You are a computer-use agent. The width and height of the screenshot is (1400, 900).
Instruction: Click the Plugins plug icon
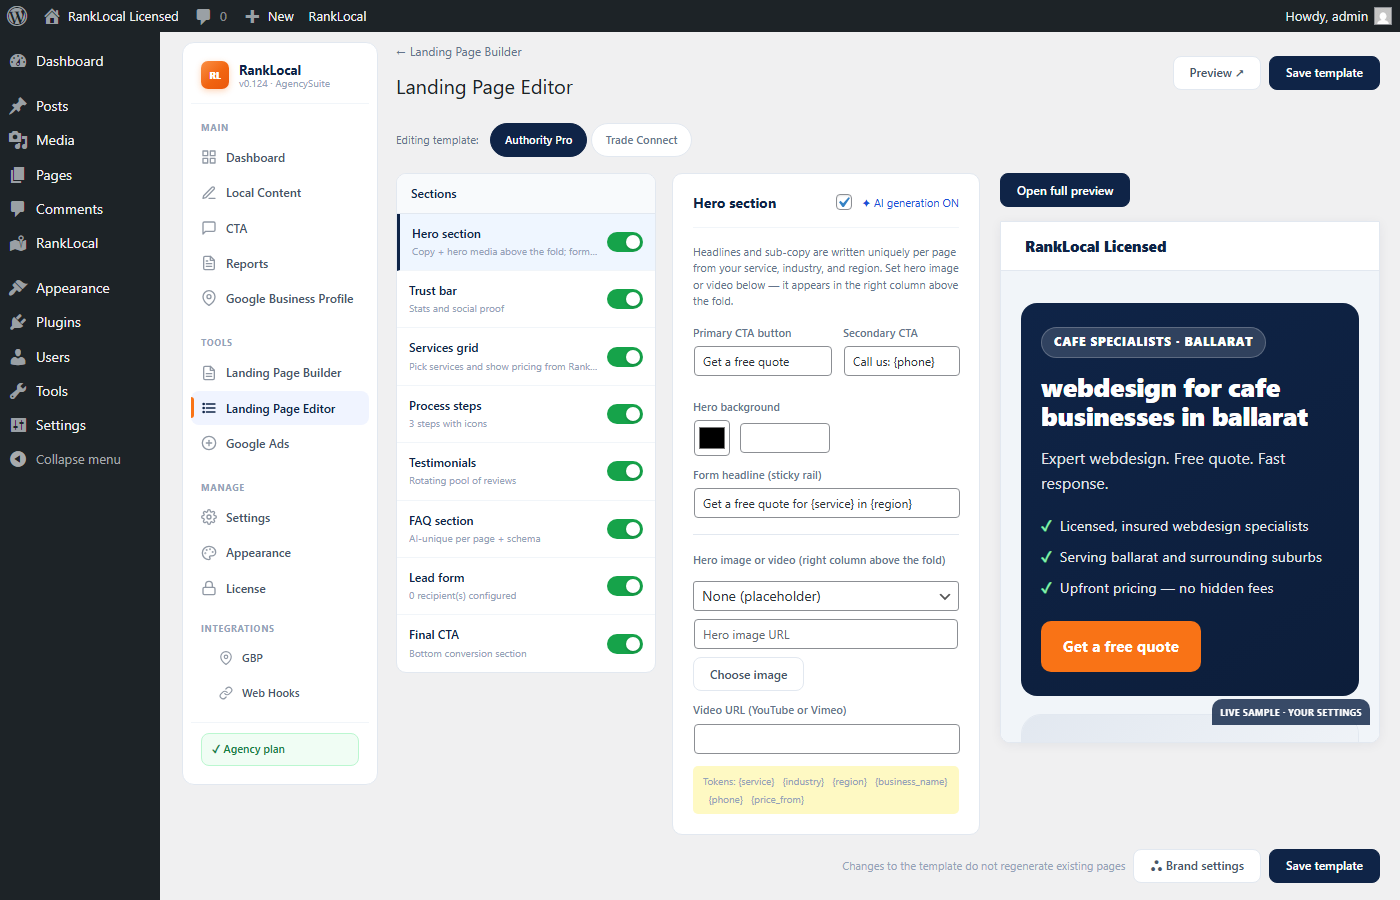click(18, 322)
